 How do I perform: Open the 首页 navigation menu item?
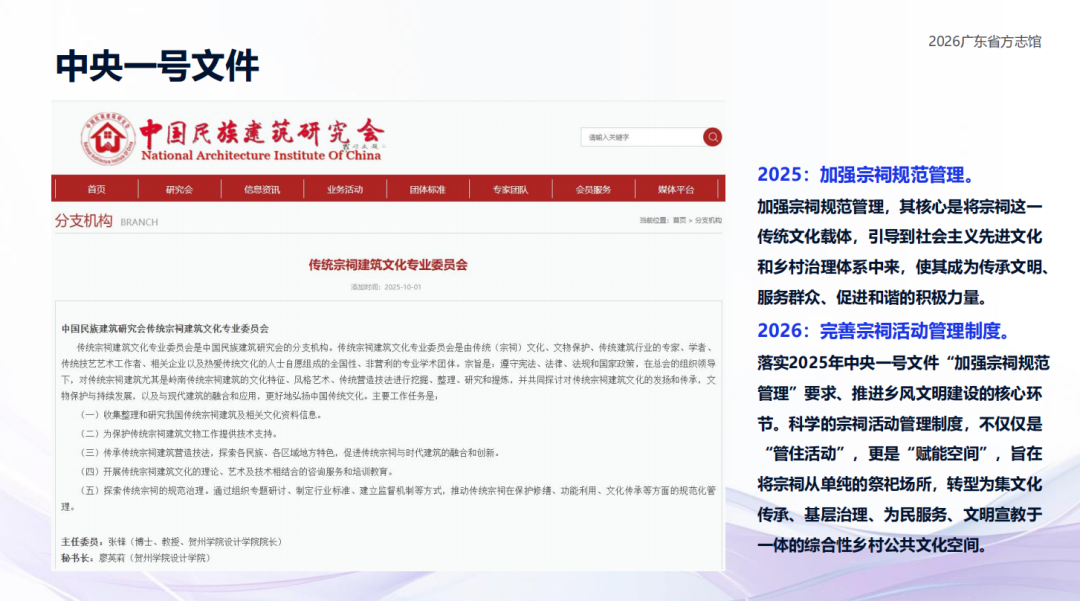click(96, 189)
